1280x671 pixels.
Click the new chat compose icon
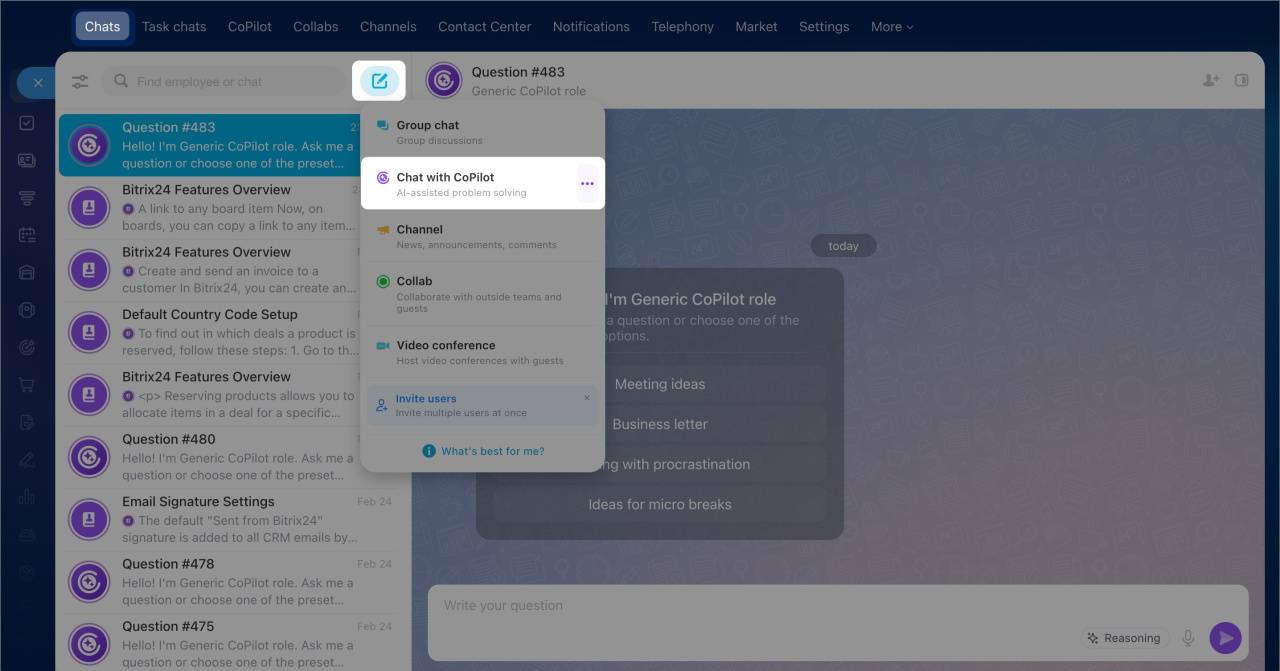coord(380,81)
